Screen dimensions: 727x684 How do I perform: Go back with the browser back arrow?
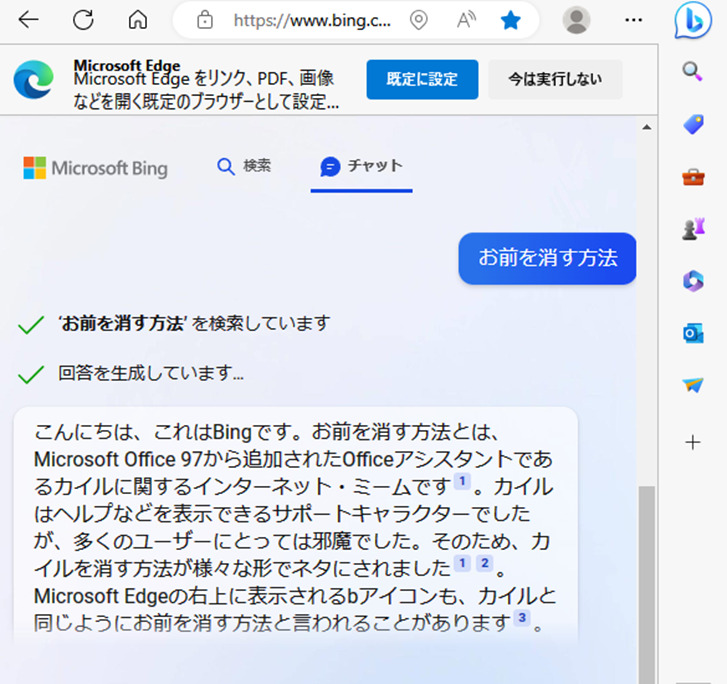[x=28, y=20]
